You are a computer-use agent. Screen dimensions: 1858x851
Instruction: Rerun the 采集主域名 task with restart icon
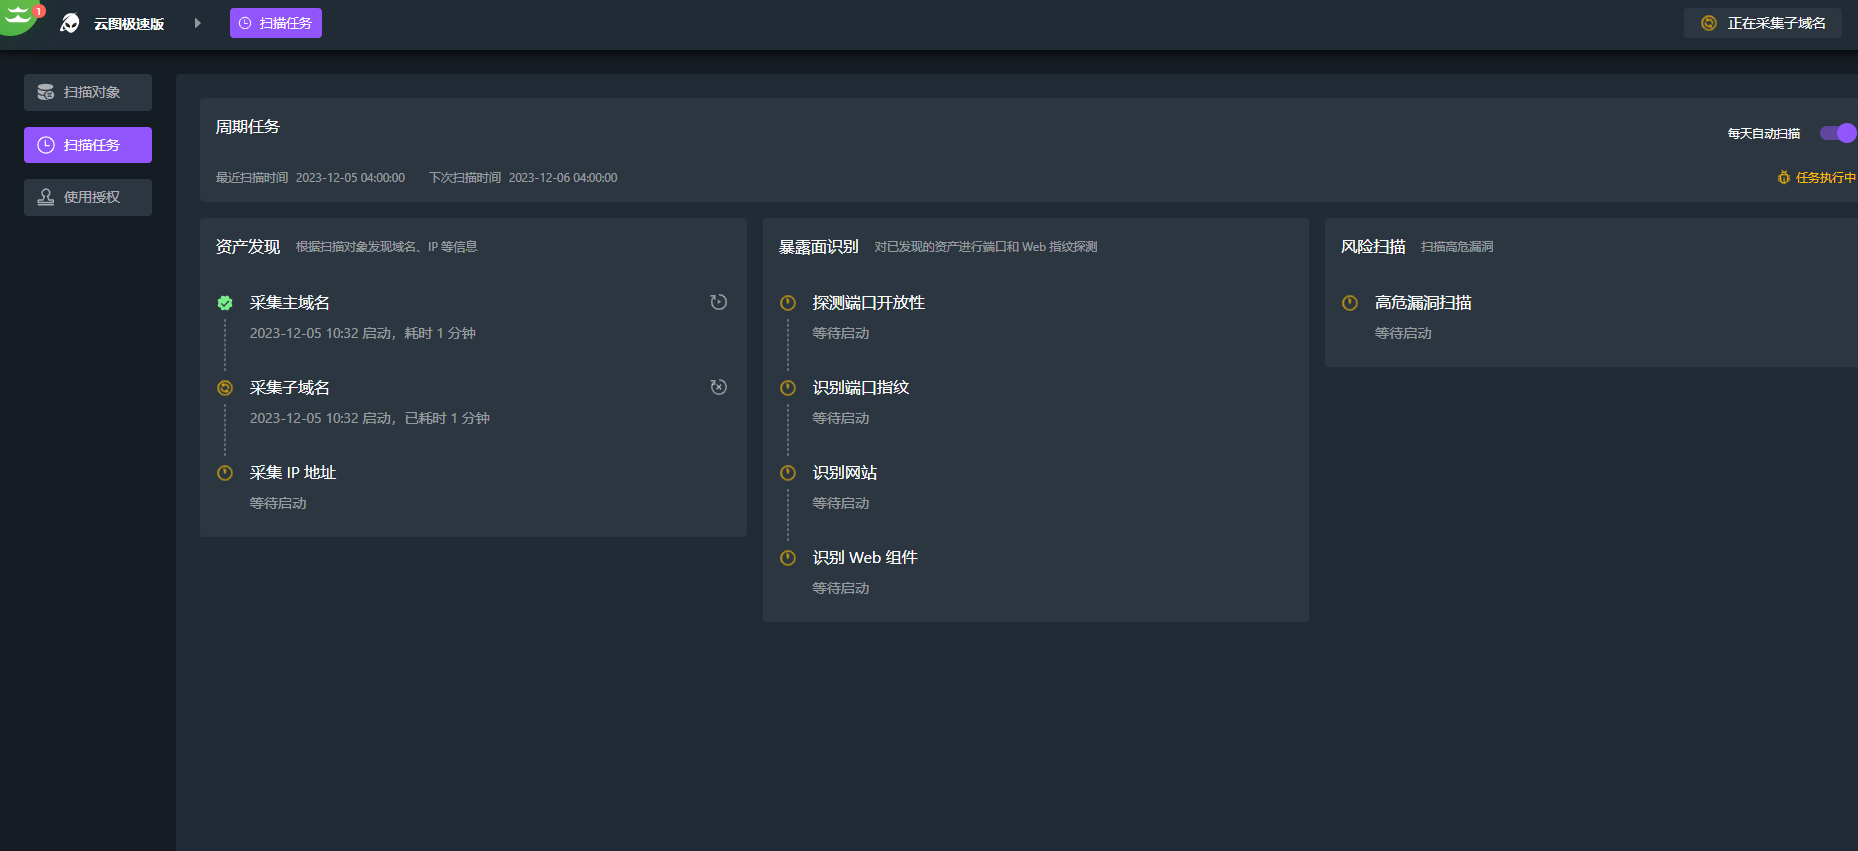(x=718, y=302)
